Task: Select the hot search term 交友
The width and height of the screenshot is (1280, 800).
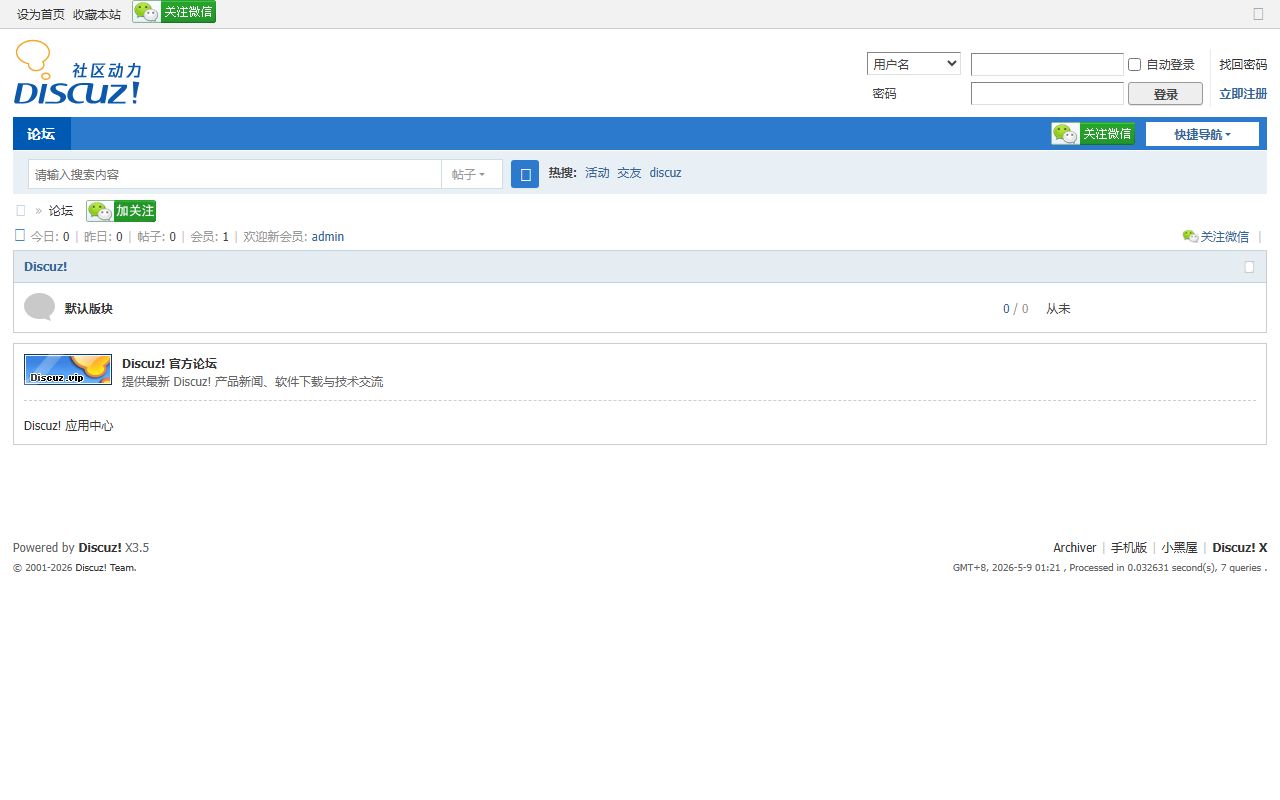Action: [x=629, y=173]
